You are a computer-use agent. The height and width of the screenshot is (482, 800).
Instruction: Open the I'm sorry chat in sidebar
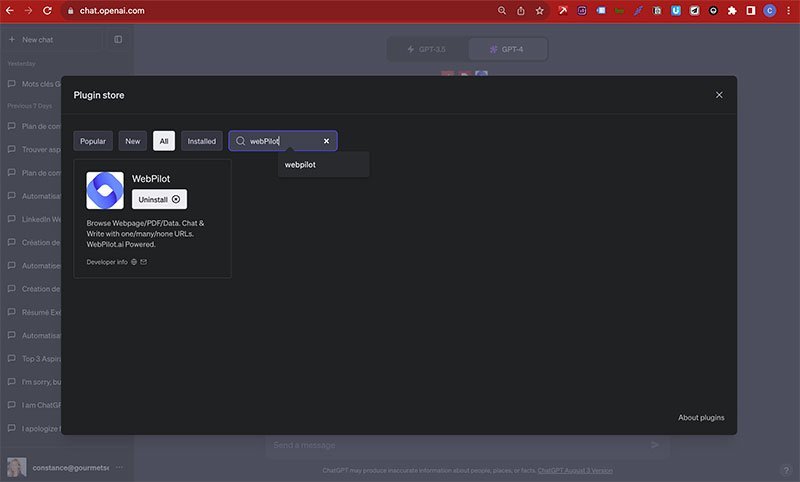[x=34, y=382]
